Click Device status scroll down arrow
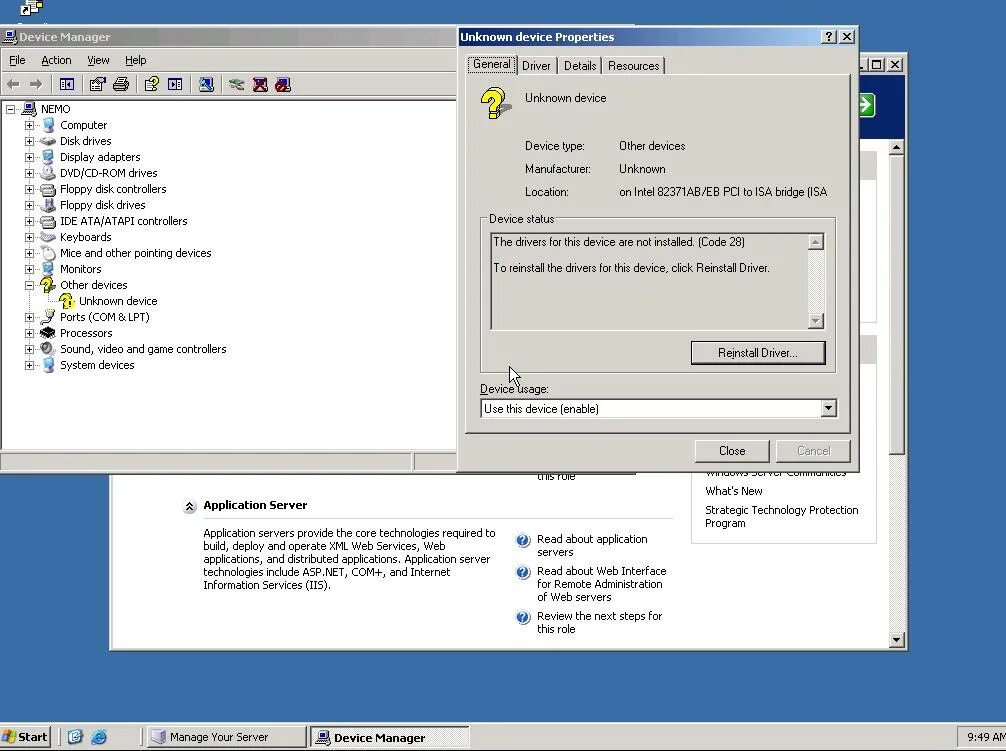Screen dimensions: 1006x751 [x=815, y=321]
